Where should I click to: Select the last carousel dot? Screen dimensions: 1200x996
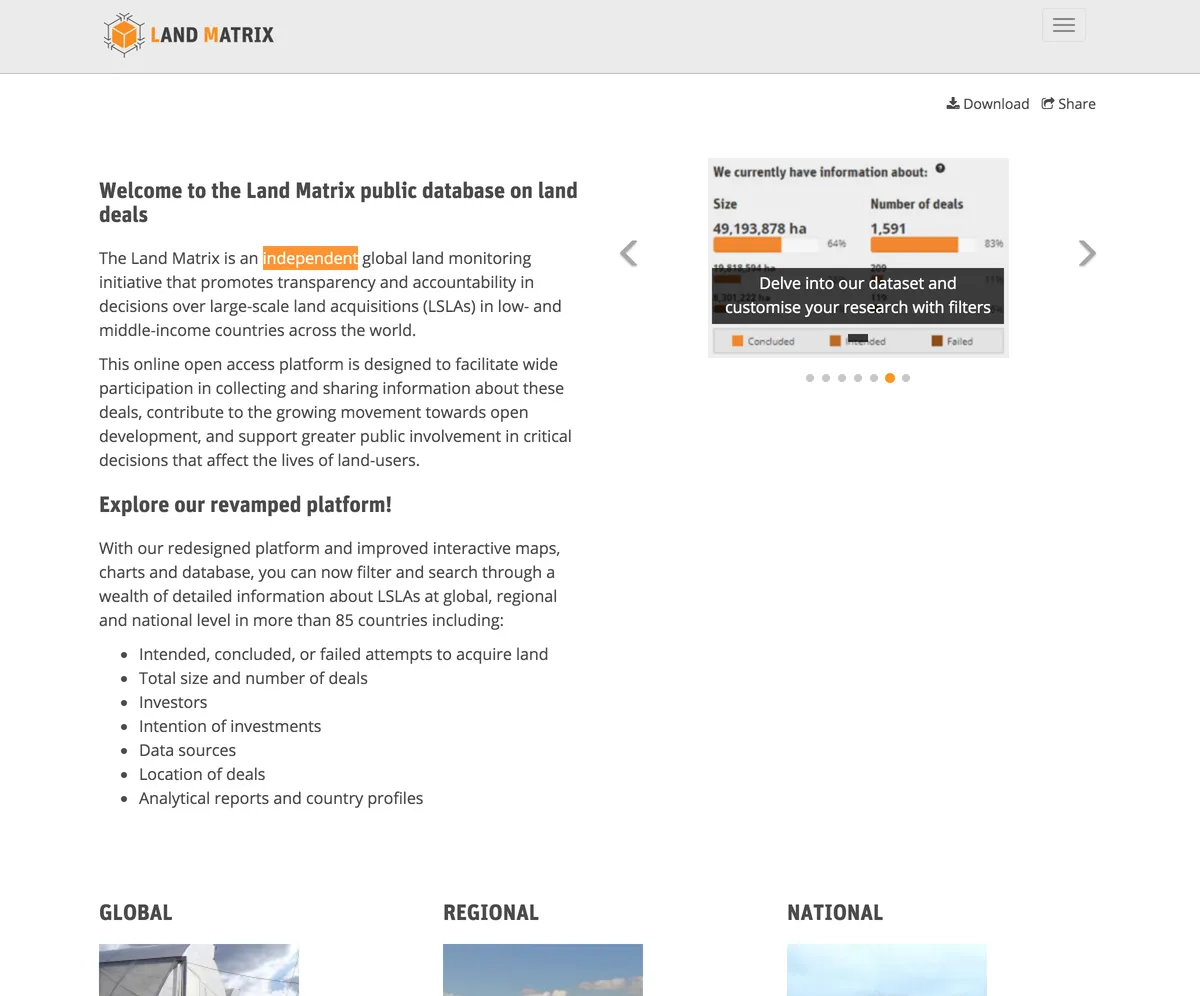point(906,378)
